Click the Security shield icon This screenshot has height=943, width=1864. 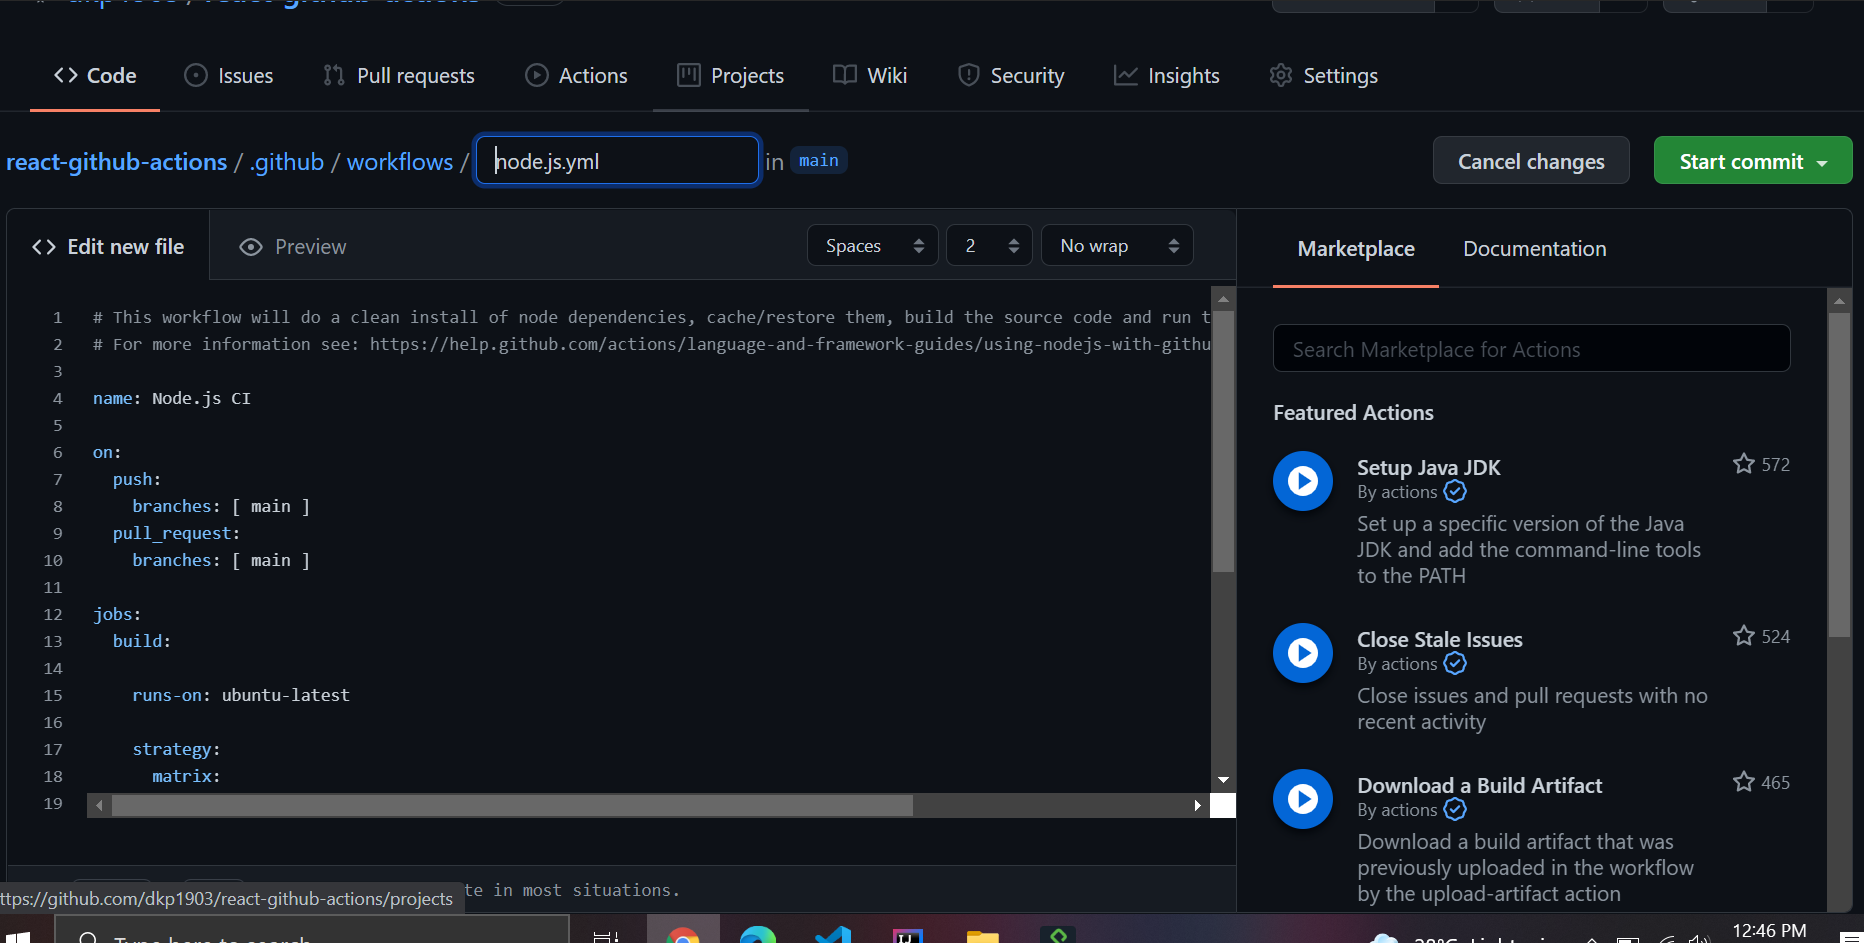click(968, 76)
